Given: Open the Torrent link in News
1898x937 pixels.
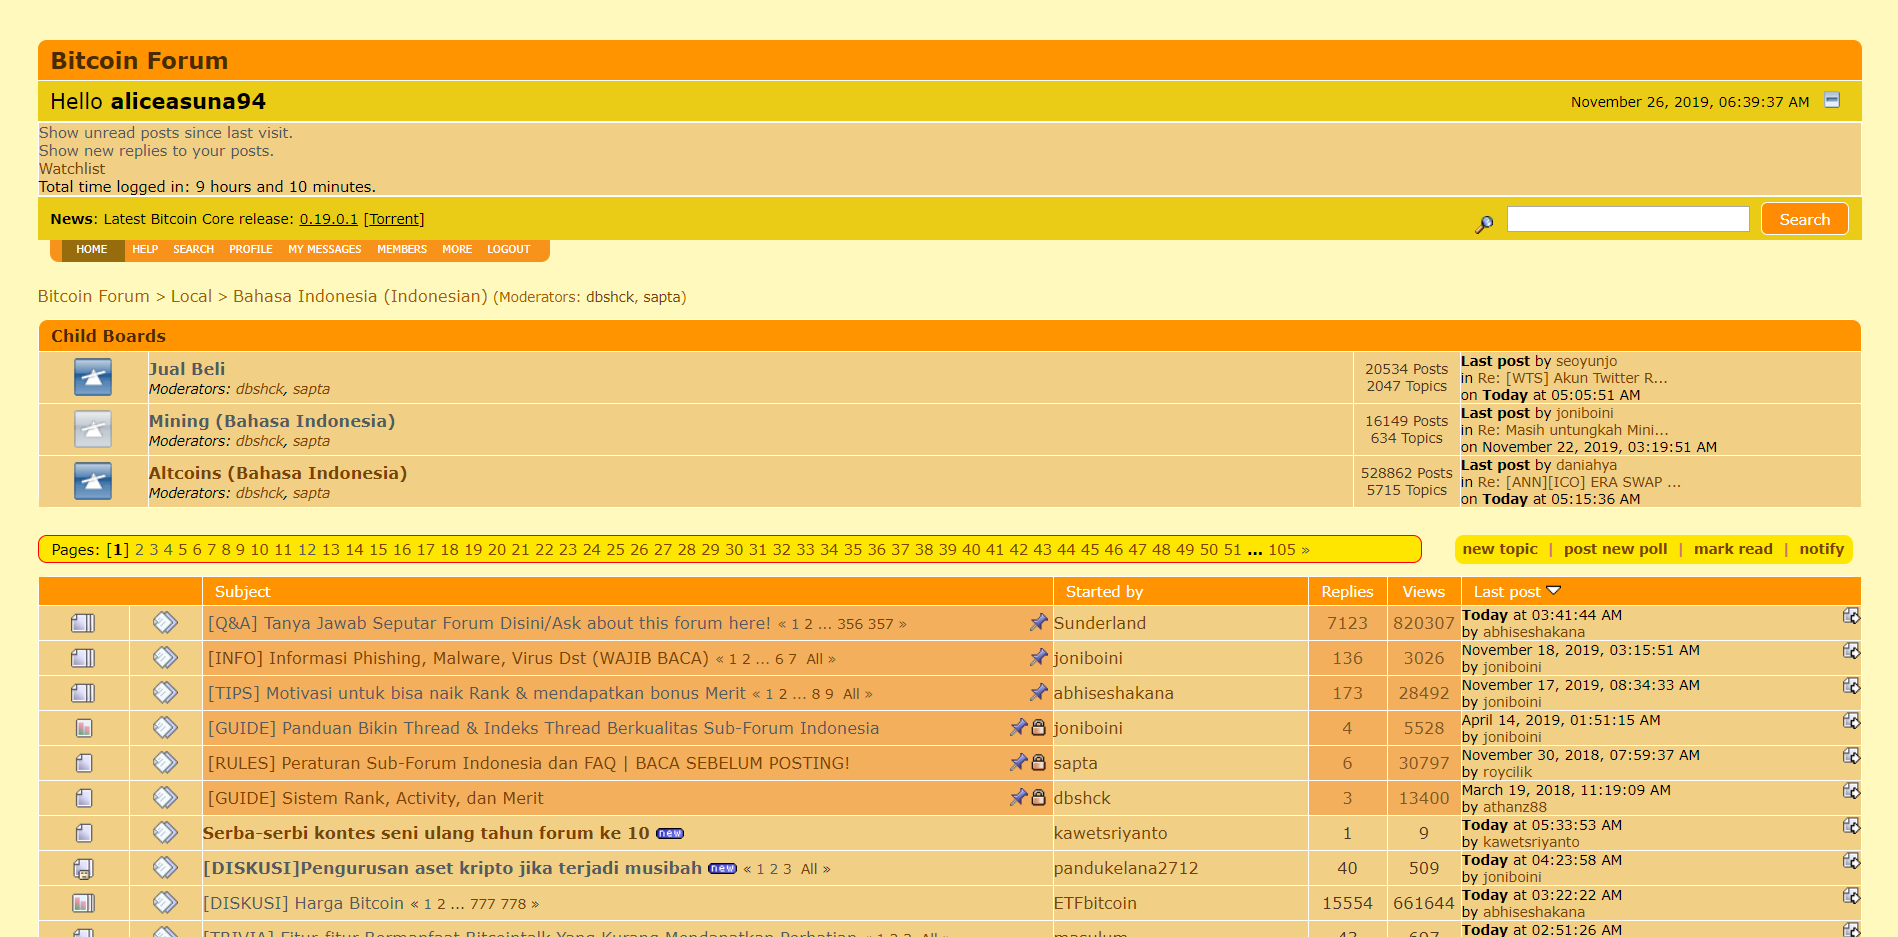Looking at the screenshot, I should click(394, 219).
